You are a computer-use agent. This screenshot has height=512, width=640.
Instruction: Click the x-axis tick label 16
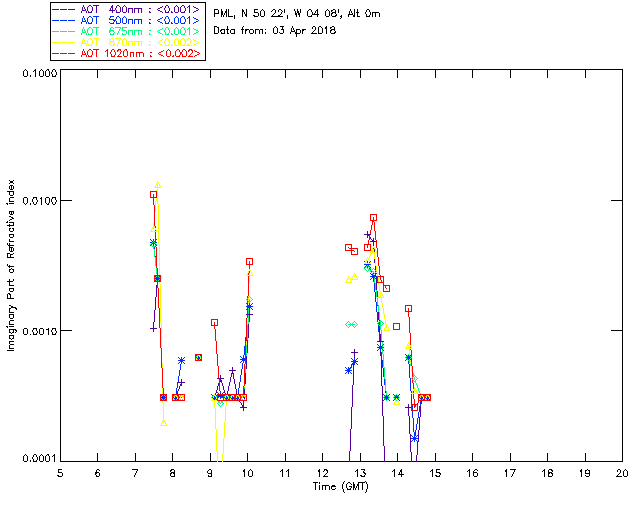point(472,472)
